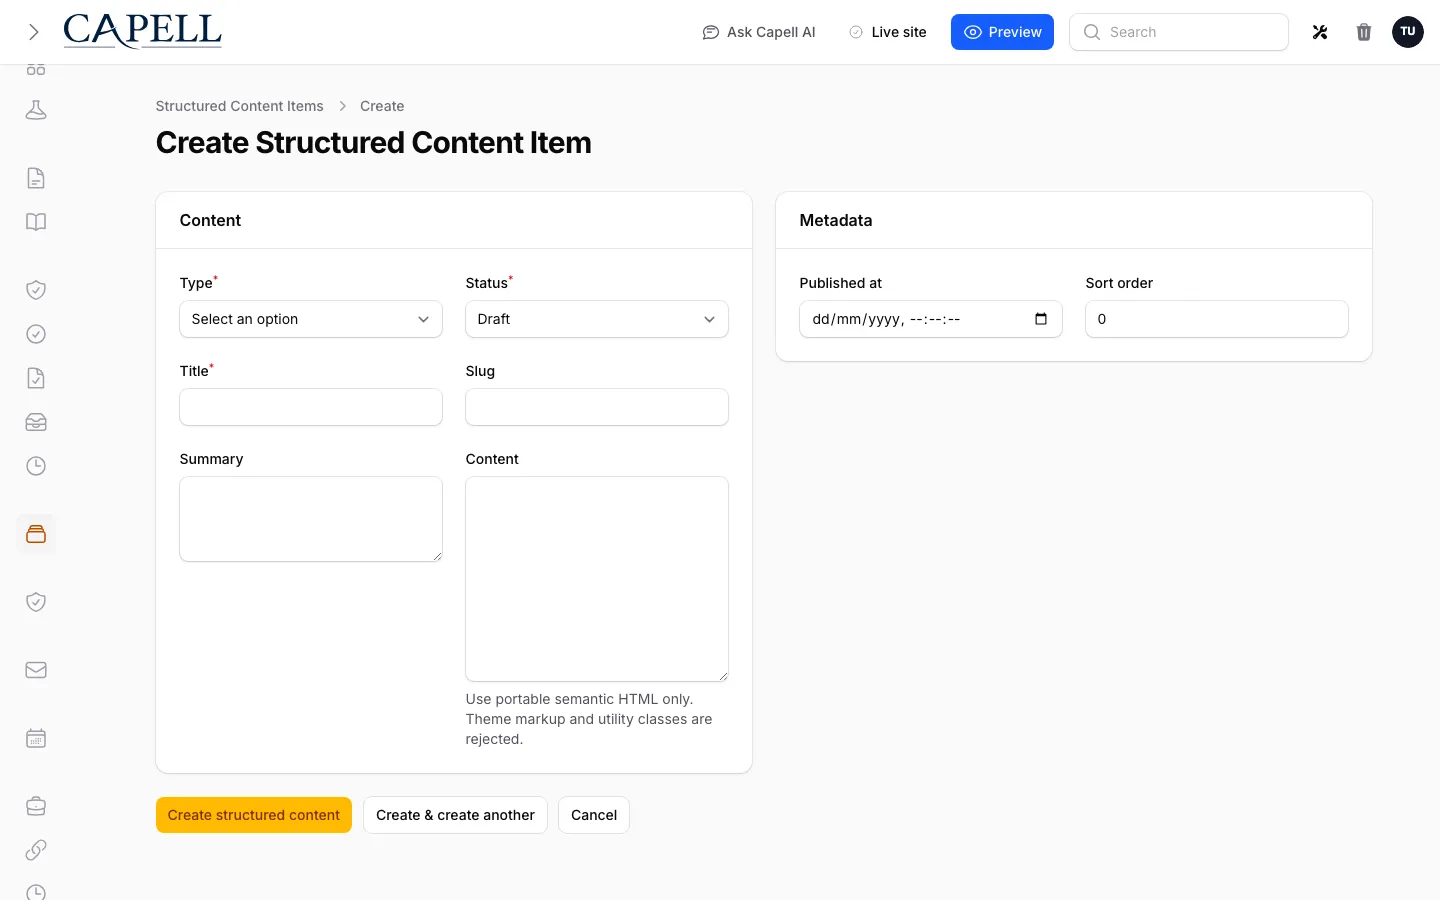This screenshot has height=900, width=1440.
Task: Click the 'Use portable semantic HTML only' hint
Action: 589,719
